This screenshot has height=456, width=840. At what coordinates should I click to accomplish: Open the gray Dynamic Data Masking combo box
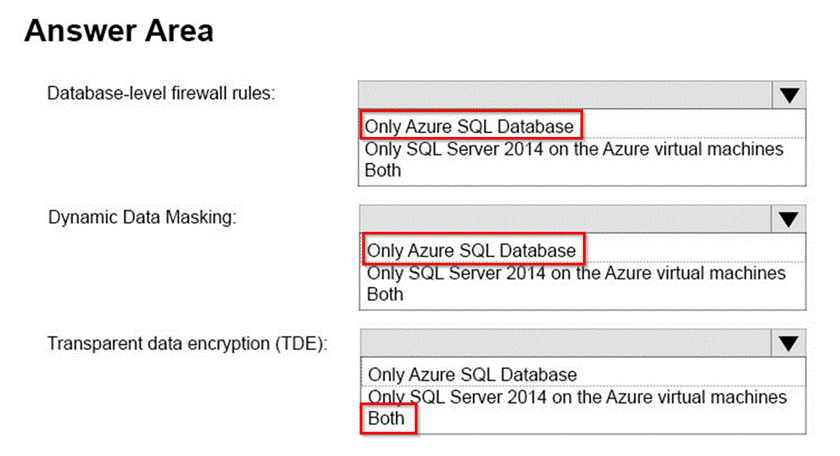(565, 219)
